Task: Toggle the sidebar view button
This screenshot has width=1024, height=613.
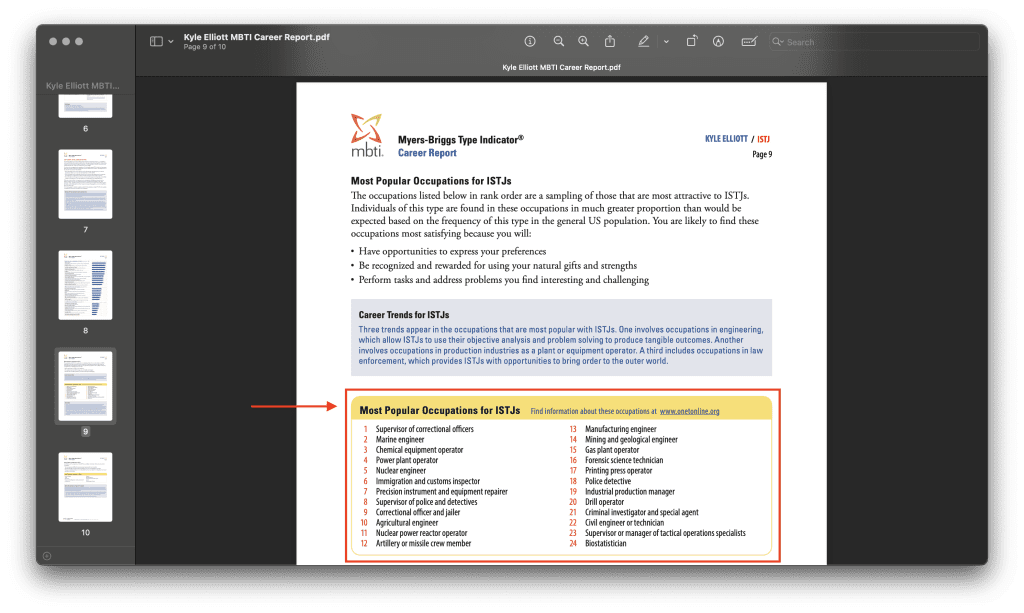Action: [156, 42]
